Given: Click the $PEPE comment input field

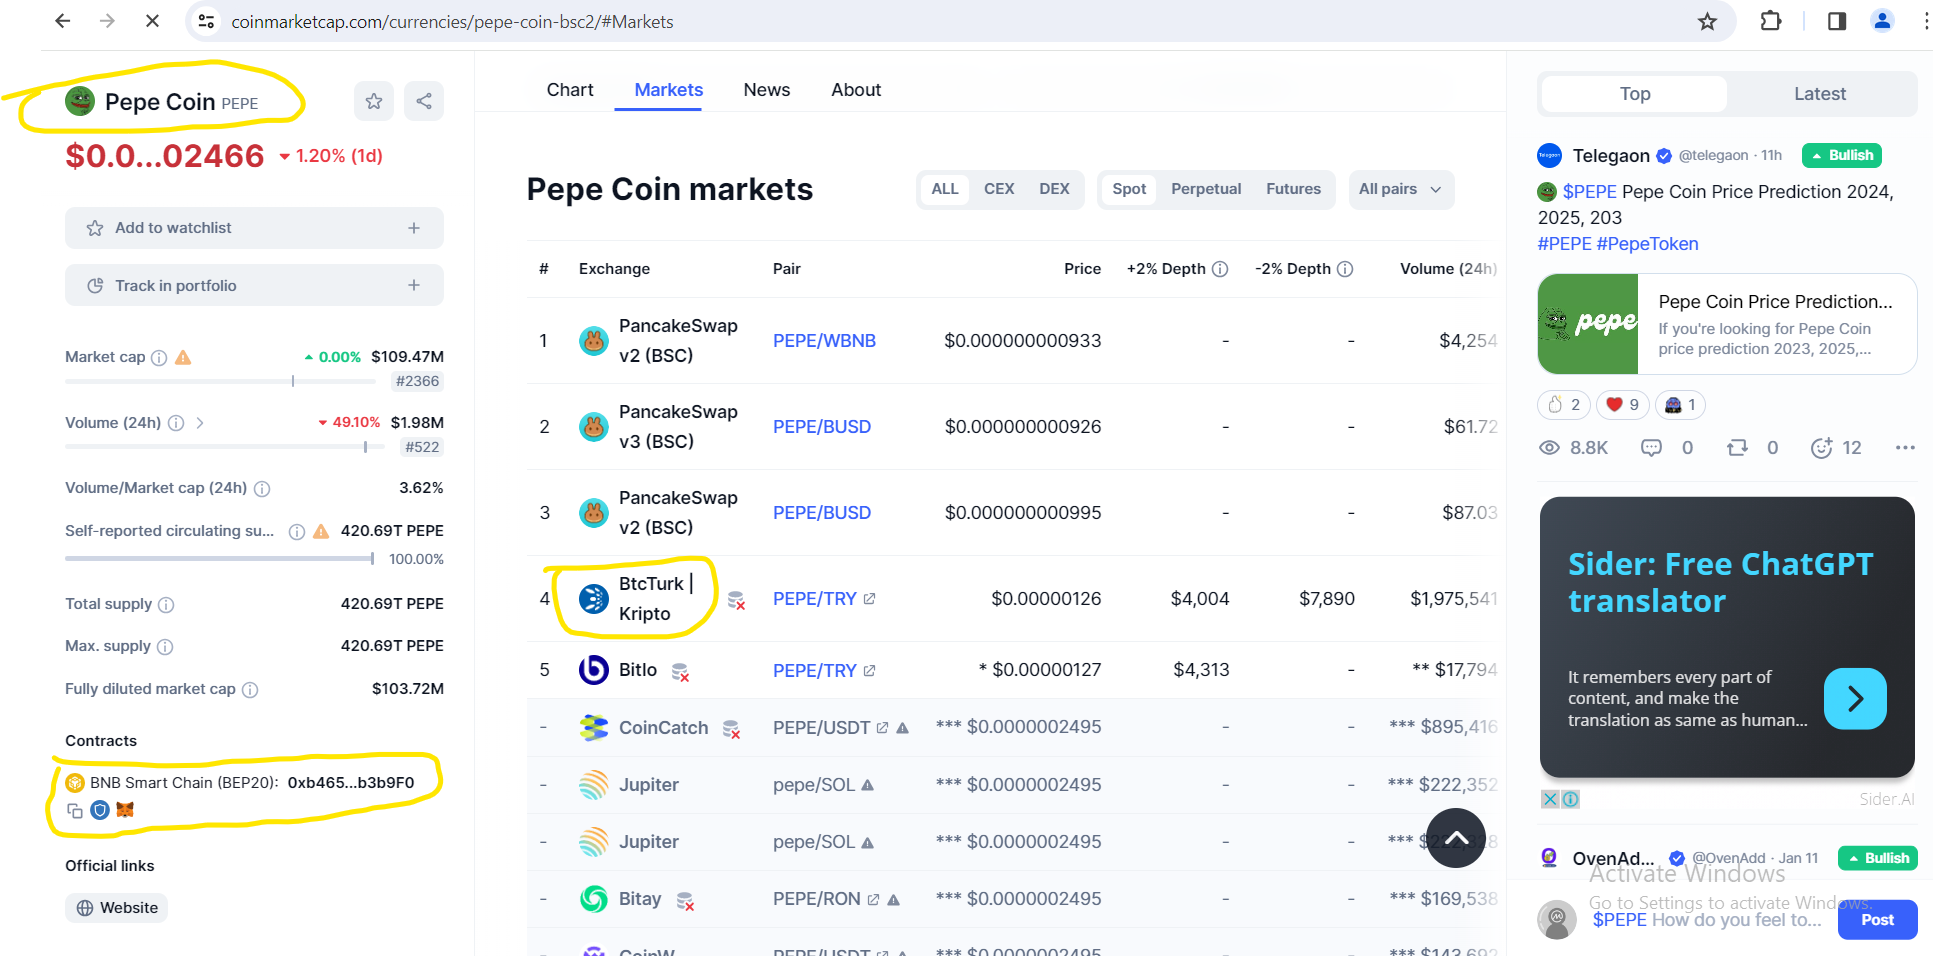Looking at the screenshot, I should pyautogui.click(x=1706, y=920).
